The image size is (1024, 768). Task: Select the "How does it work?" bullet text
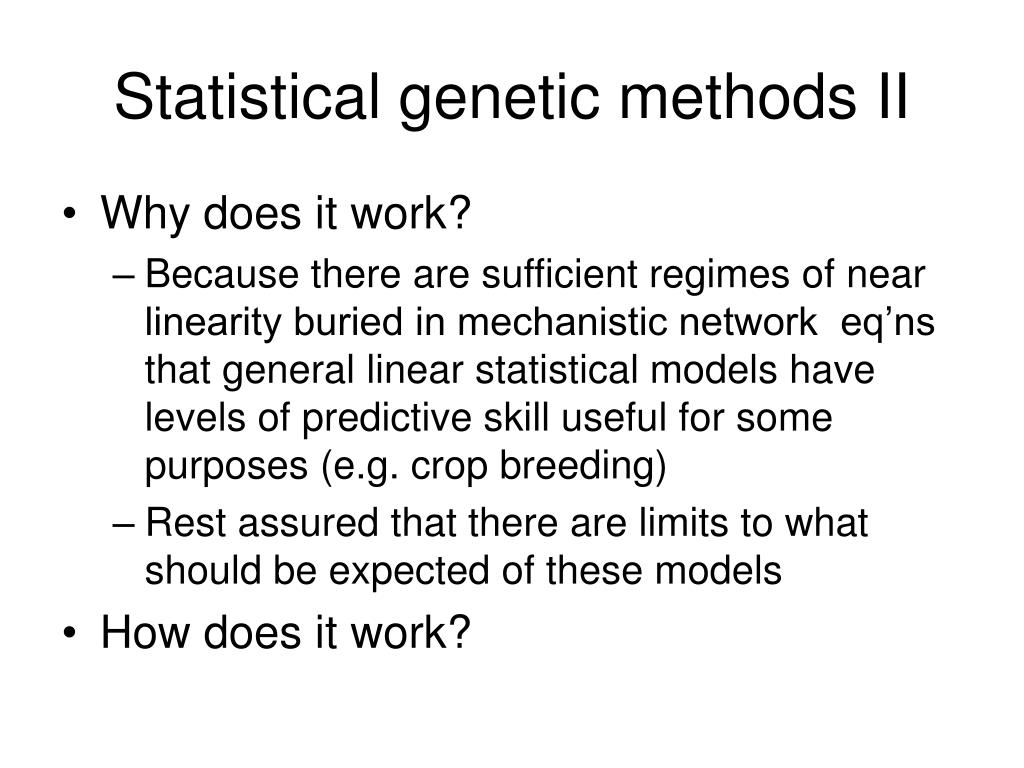click(x=285, y=633)
